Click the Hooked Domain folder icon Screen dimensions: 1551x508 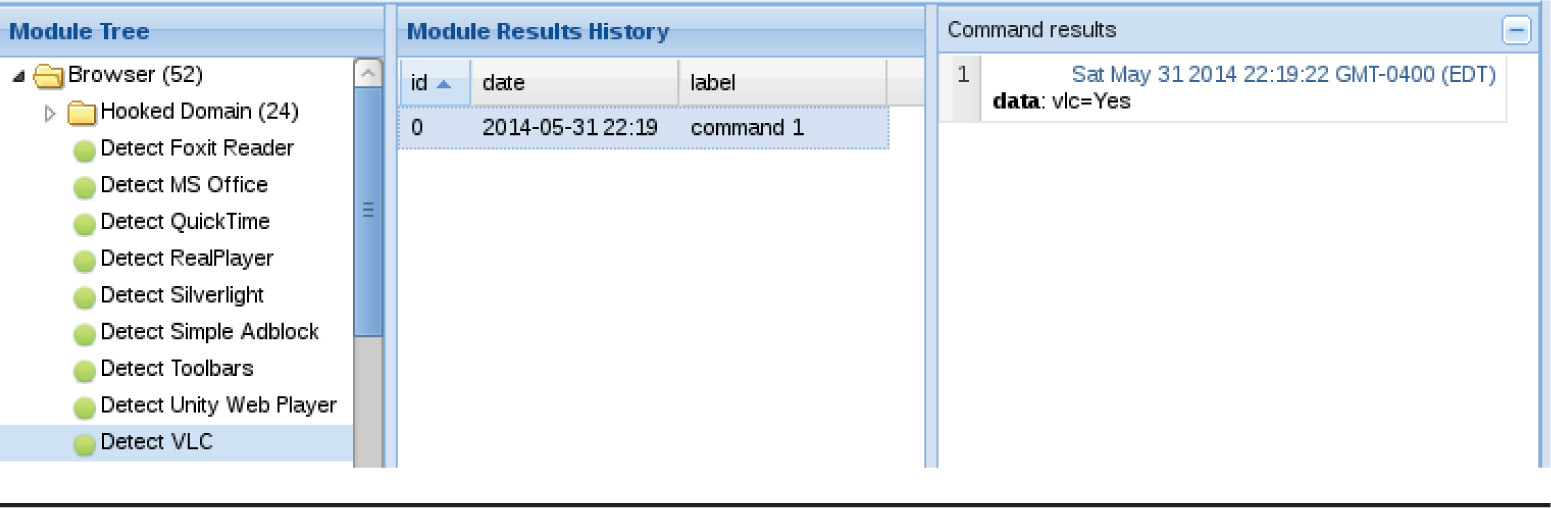tap(82, 113)
